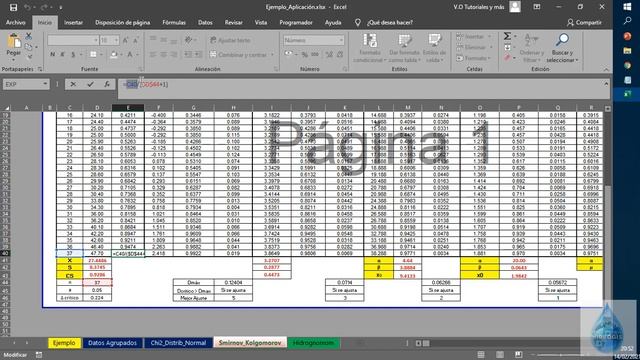Click the font color A swatch
The image size is (640, 360).
coord(130,54)
